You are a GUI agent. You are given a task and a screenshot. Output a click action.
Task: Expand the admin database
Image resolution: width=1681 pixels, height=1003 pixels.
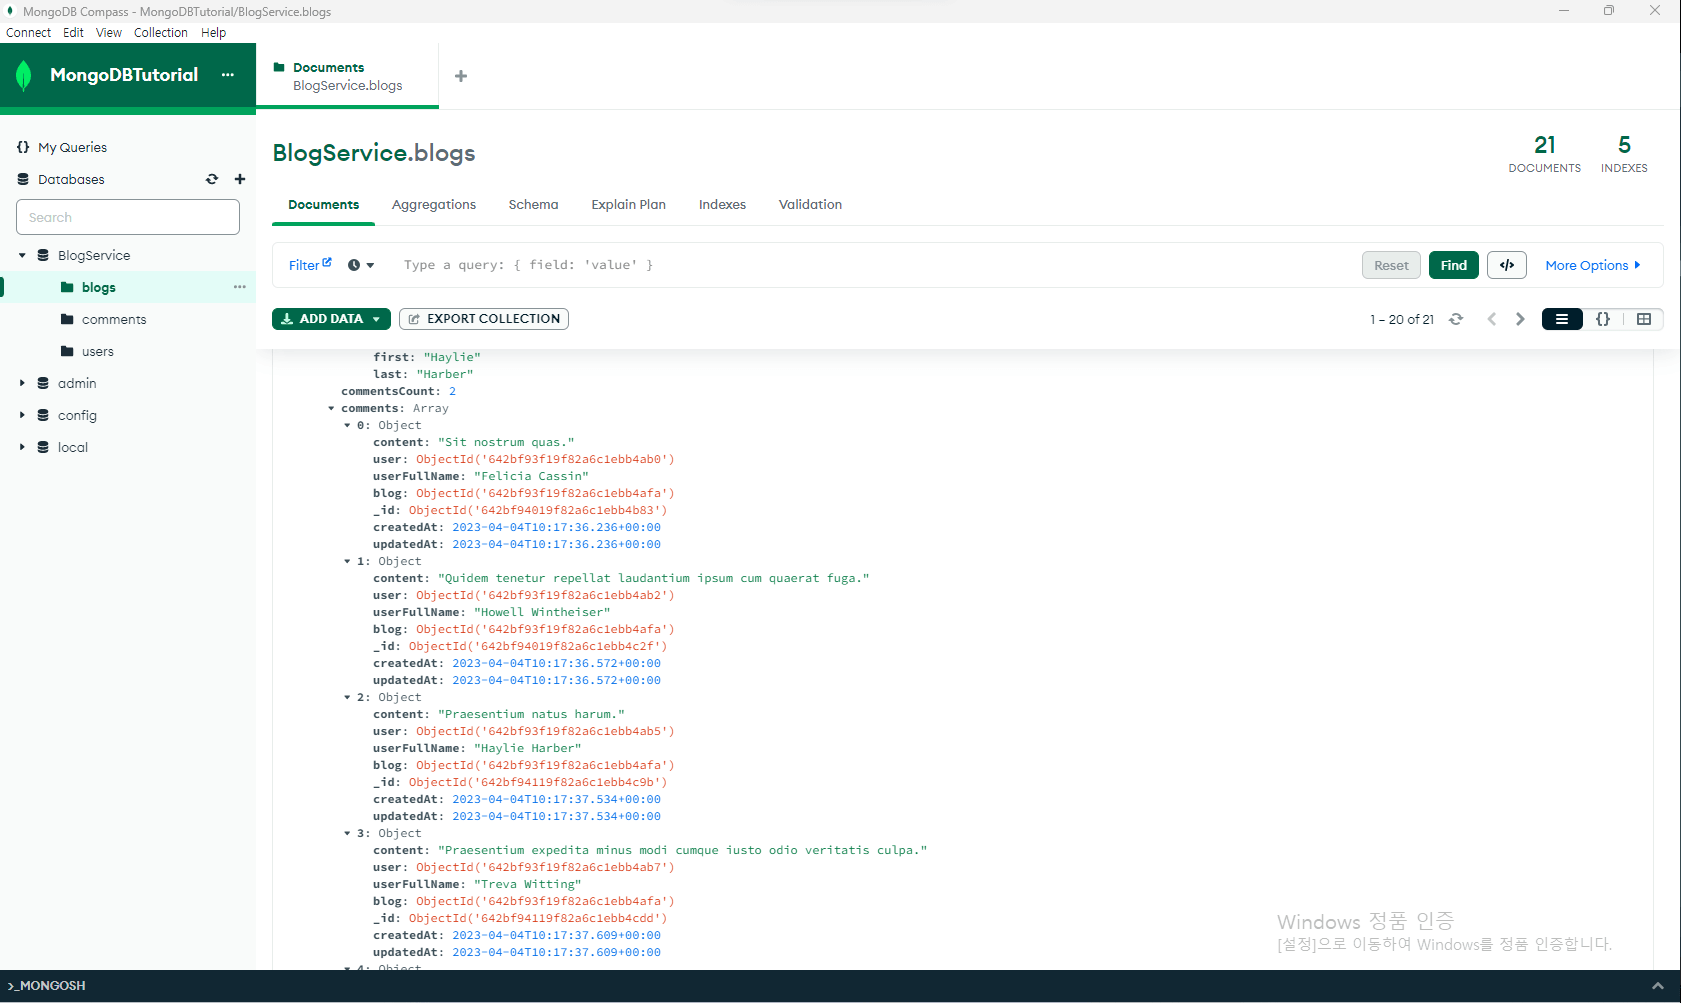22,383
